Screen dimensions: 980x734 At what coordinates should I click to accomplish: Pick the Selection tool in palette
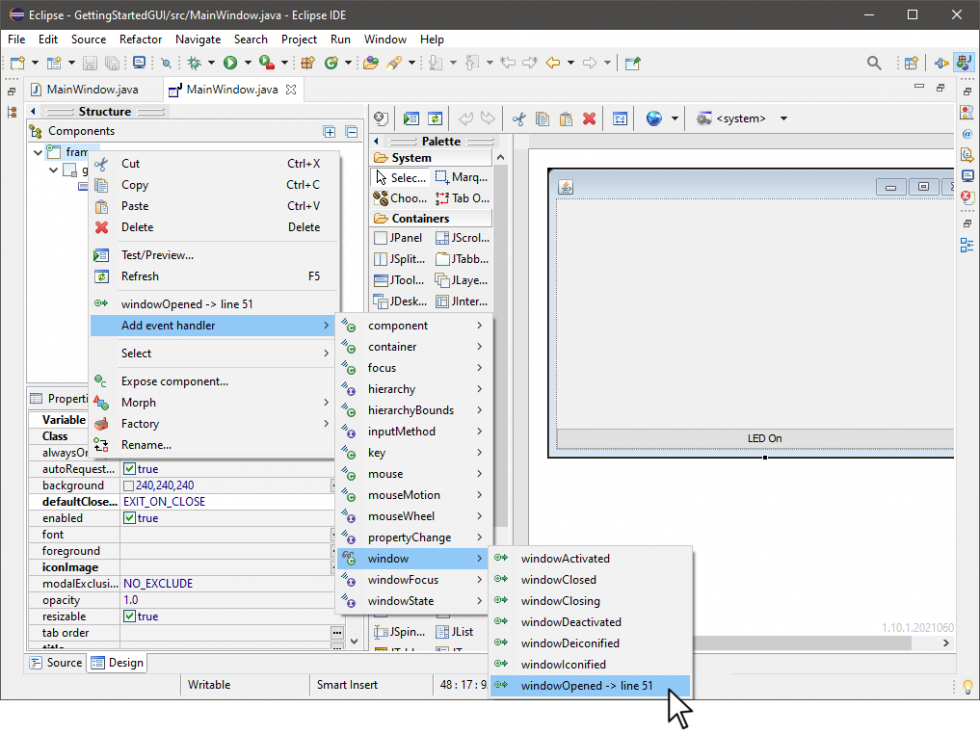click(400, 178)
